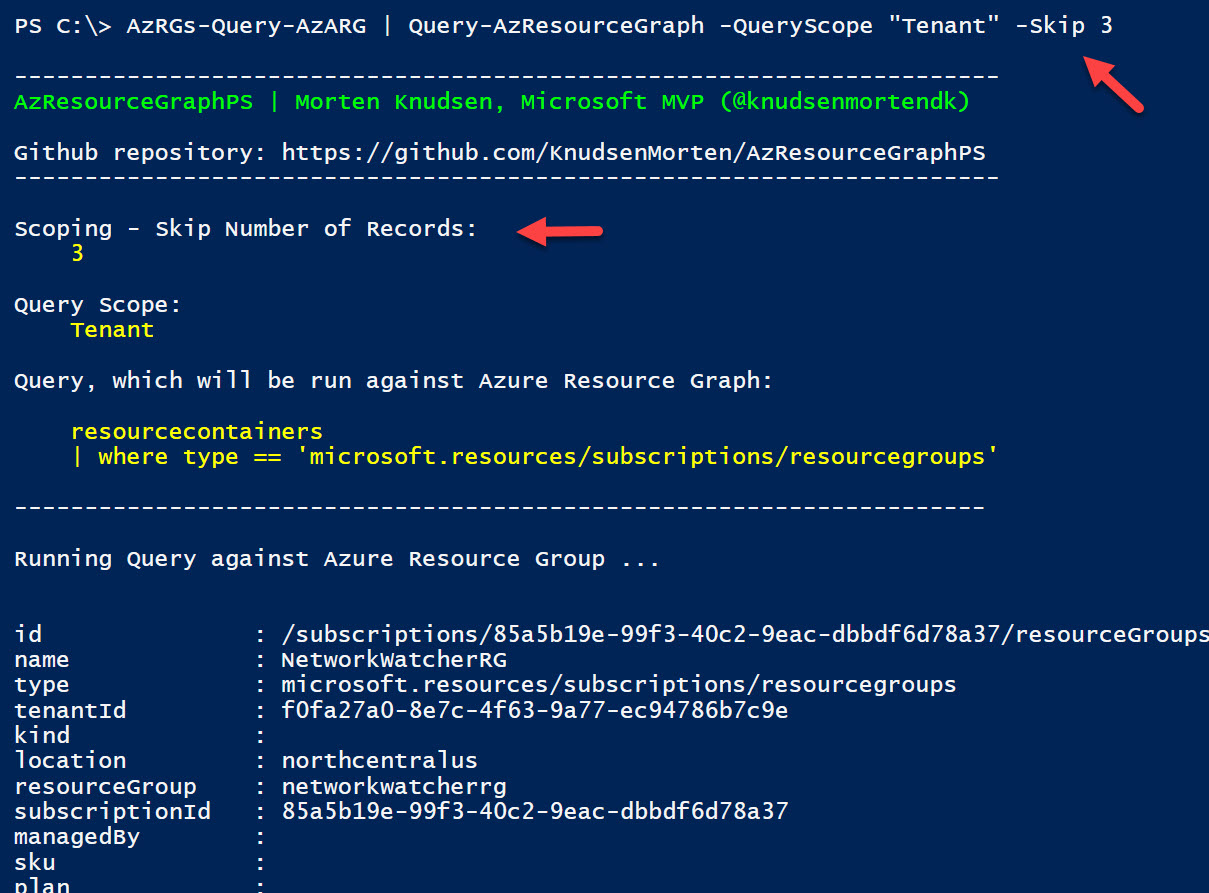Click the type value 'microsoft.resources/subscriptions/resourcegroups' in the output

(619, 685)
